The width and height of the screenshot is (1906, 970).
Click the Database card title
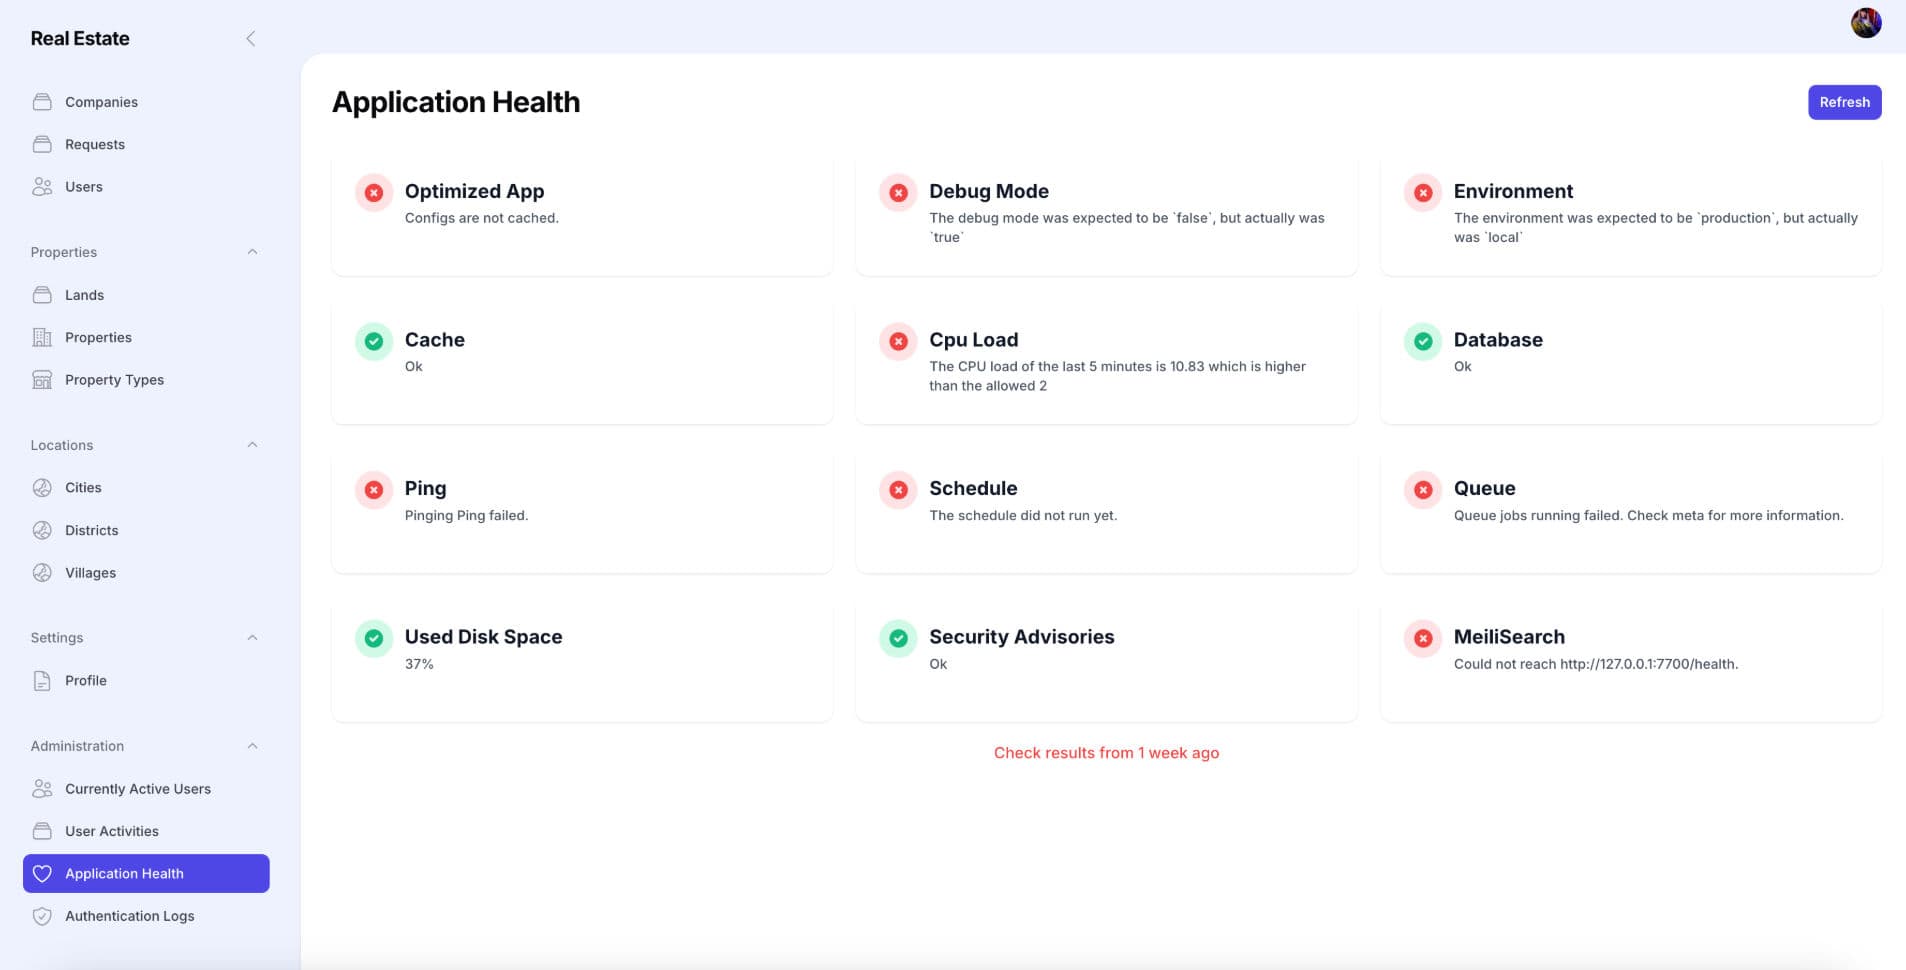click(1498, 340)
